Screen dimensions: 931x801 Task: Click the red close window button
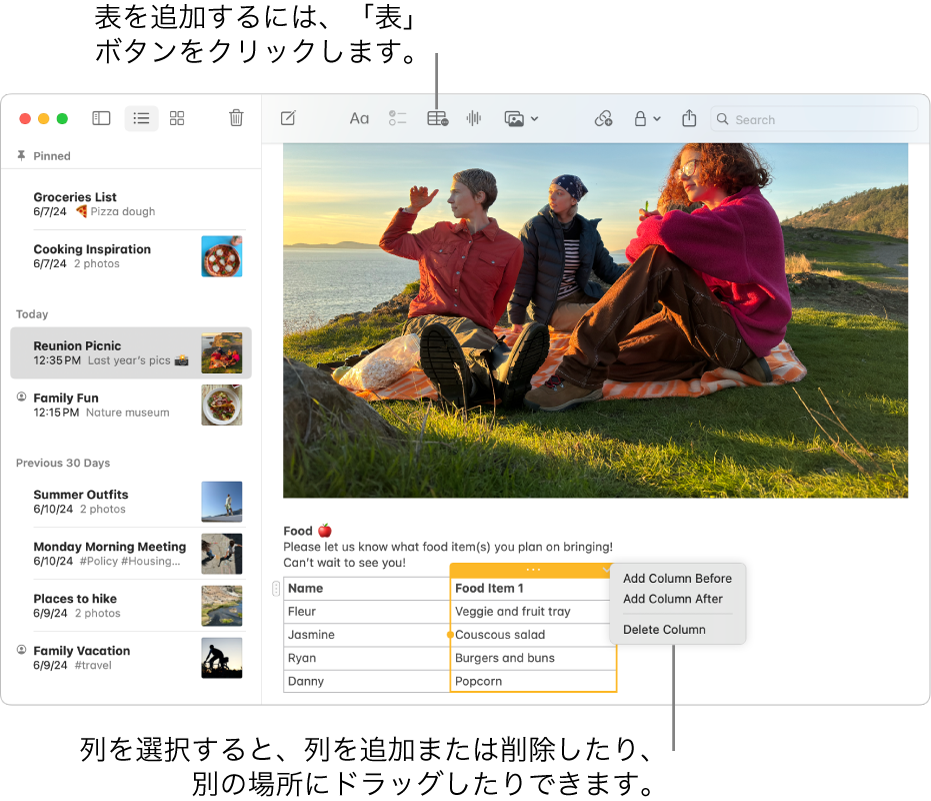[25, 119]
